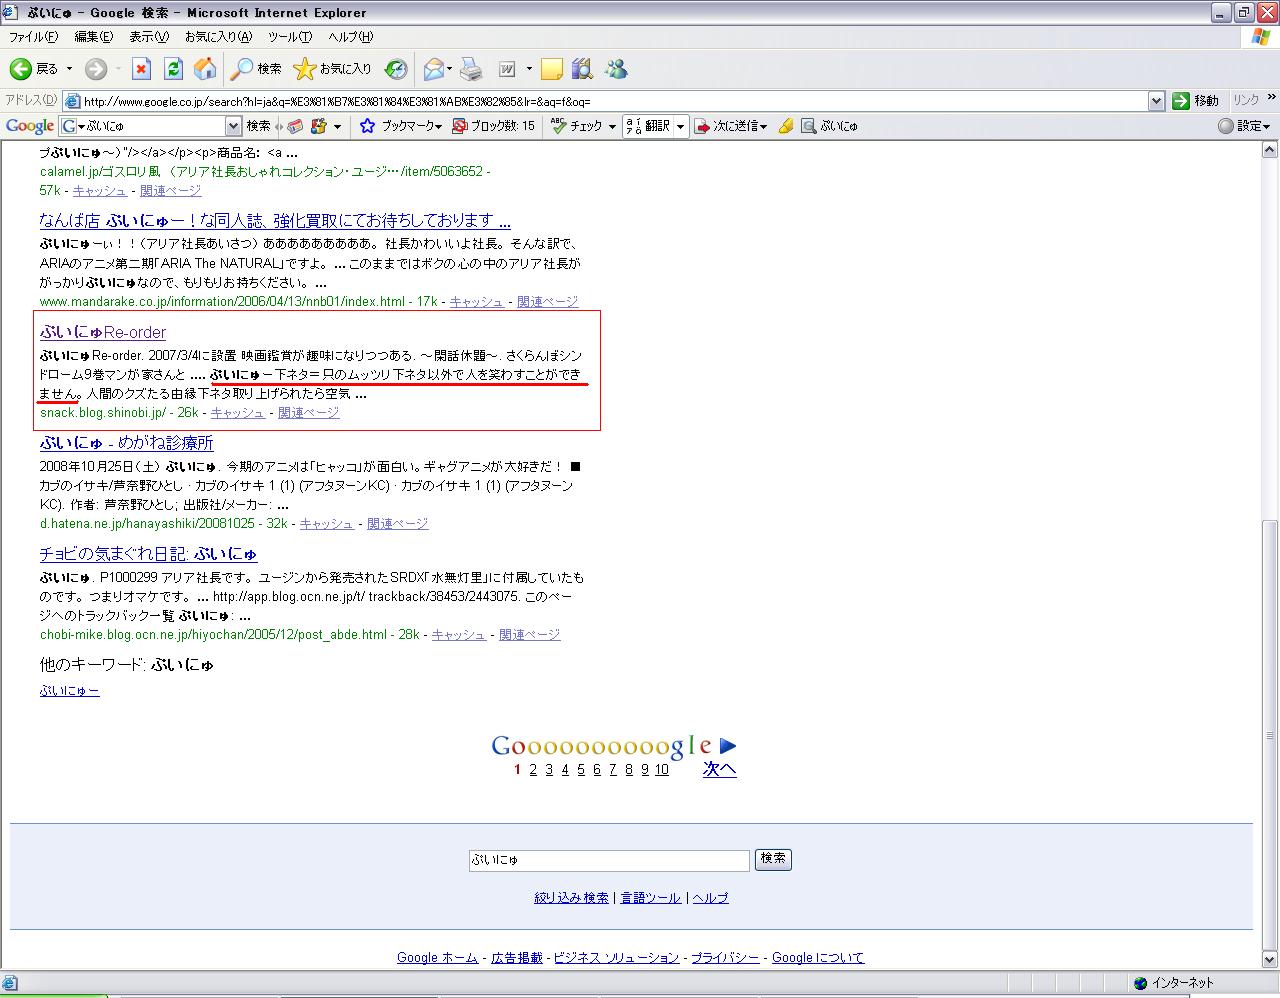This screenshot has height=998, width=1280.
Task: Expand the Translate (翻訳) dropdown arrow
Action: (681, 126)
